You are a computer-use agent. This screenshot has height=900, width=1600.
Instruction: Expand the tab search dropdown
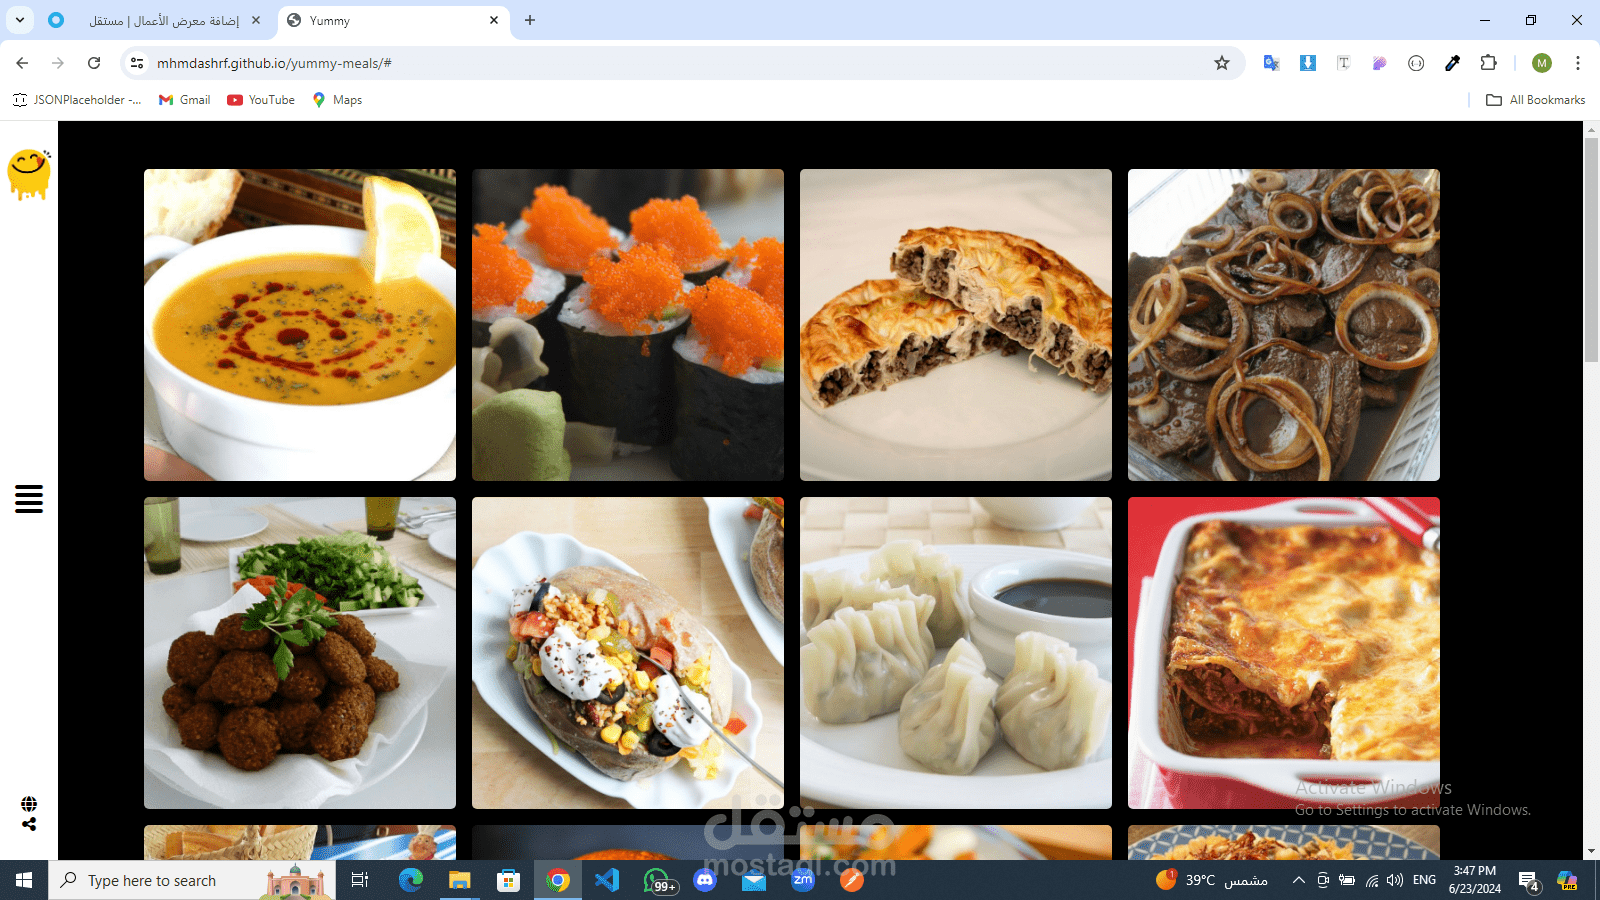coord(20,20)
